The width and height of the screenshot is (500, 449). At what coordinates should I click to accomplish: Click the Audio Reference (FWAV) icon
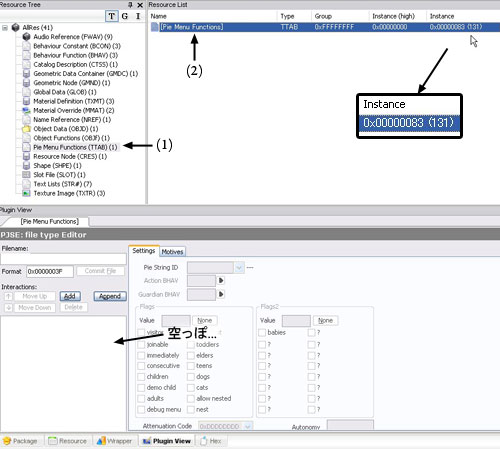click(26, 37)
